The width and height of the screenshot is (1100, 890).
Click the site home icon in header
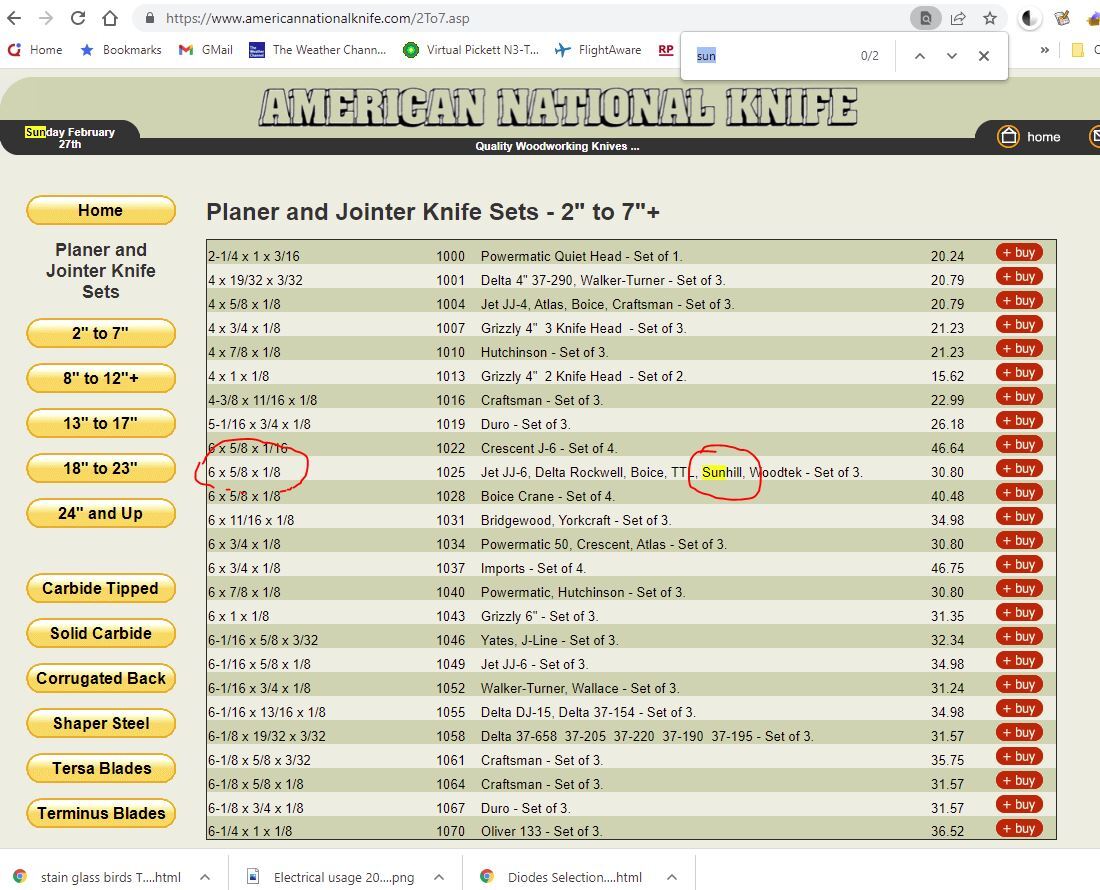(1028, 136)
